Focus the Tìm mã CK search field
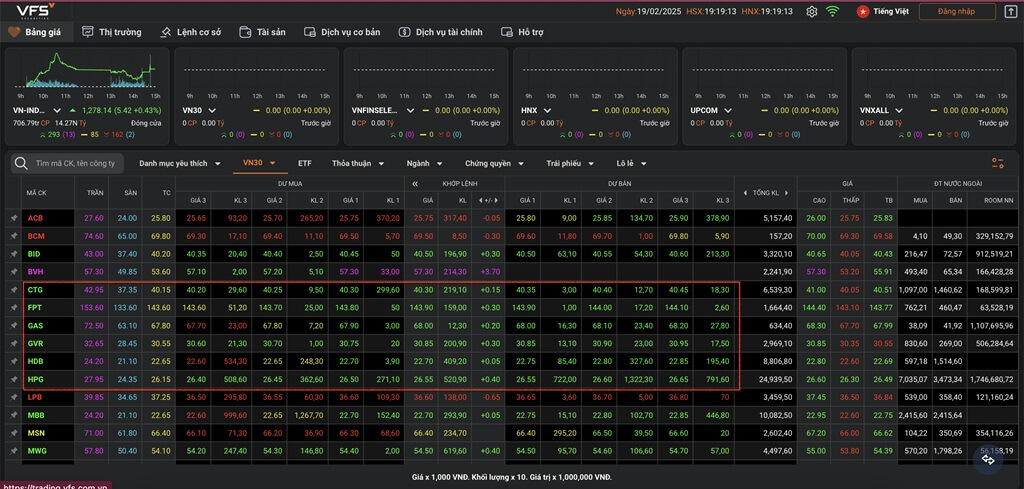 75,163
